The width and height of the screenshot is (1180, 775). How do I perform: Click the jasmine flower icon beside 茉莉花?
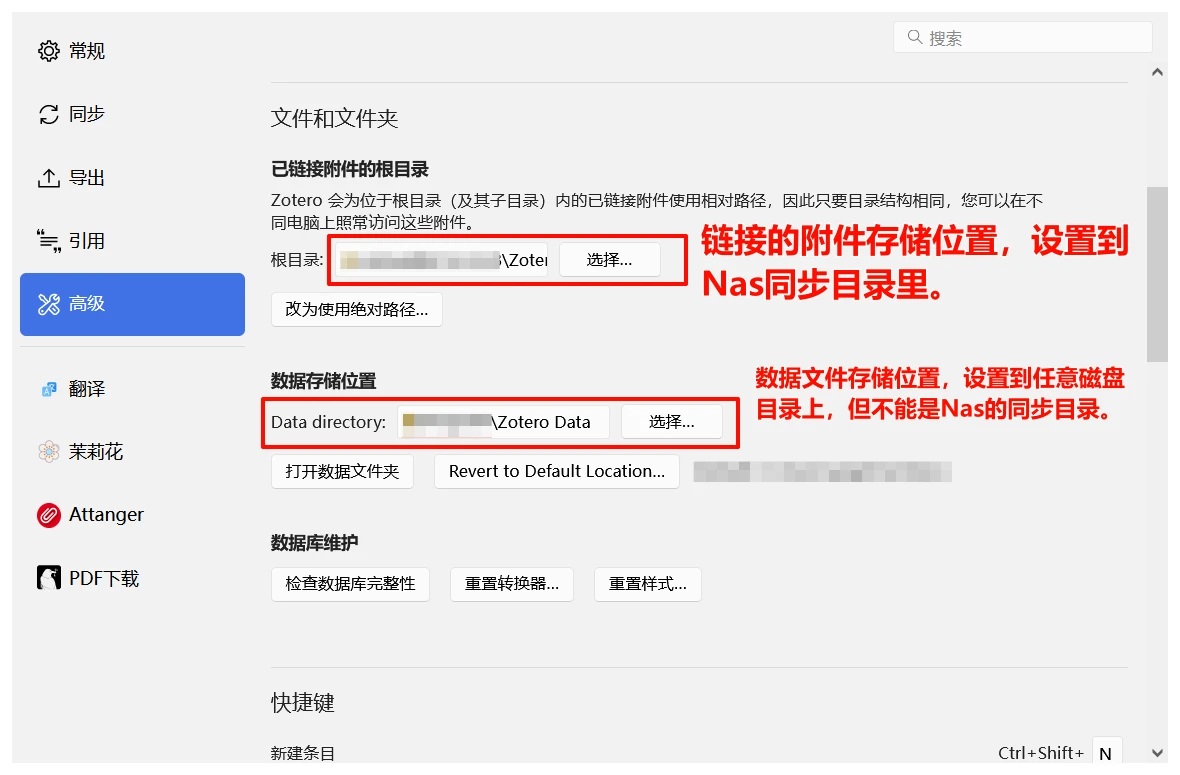pos(49,451)
